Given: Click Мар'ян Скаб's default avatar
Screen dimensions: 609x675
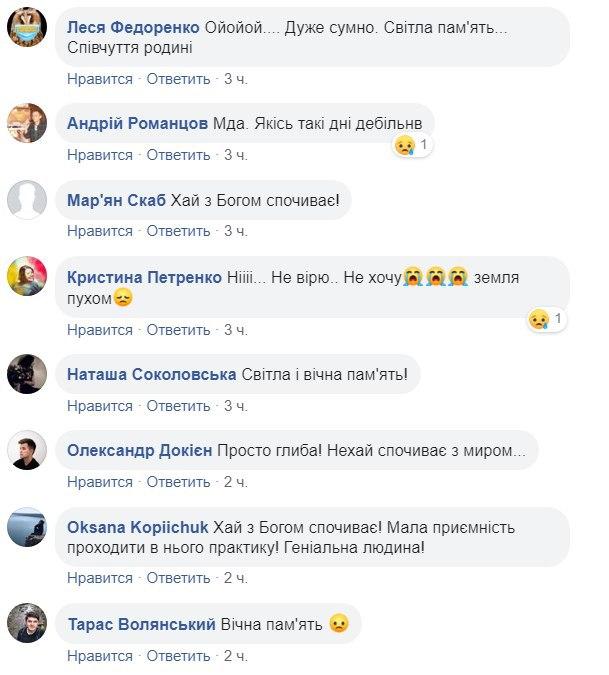Looking at the screenshot, I should [x=28, y=200].
